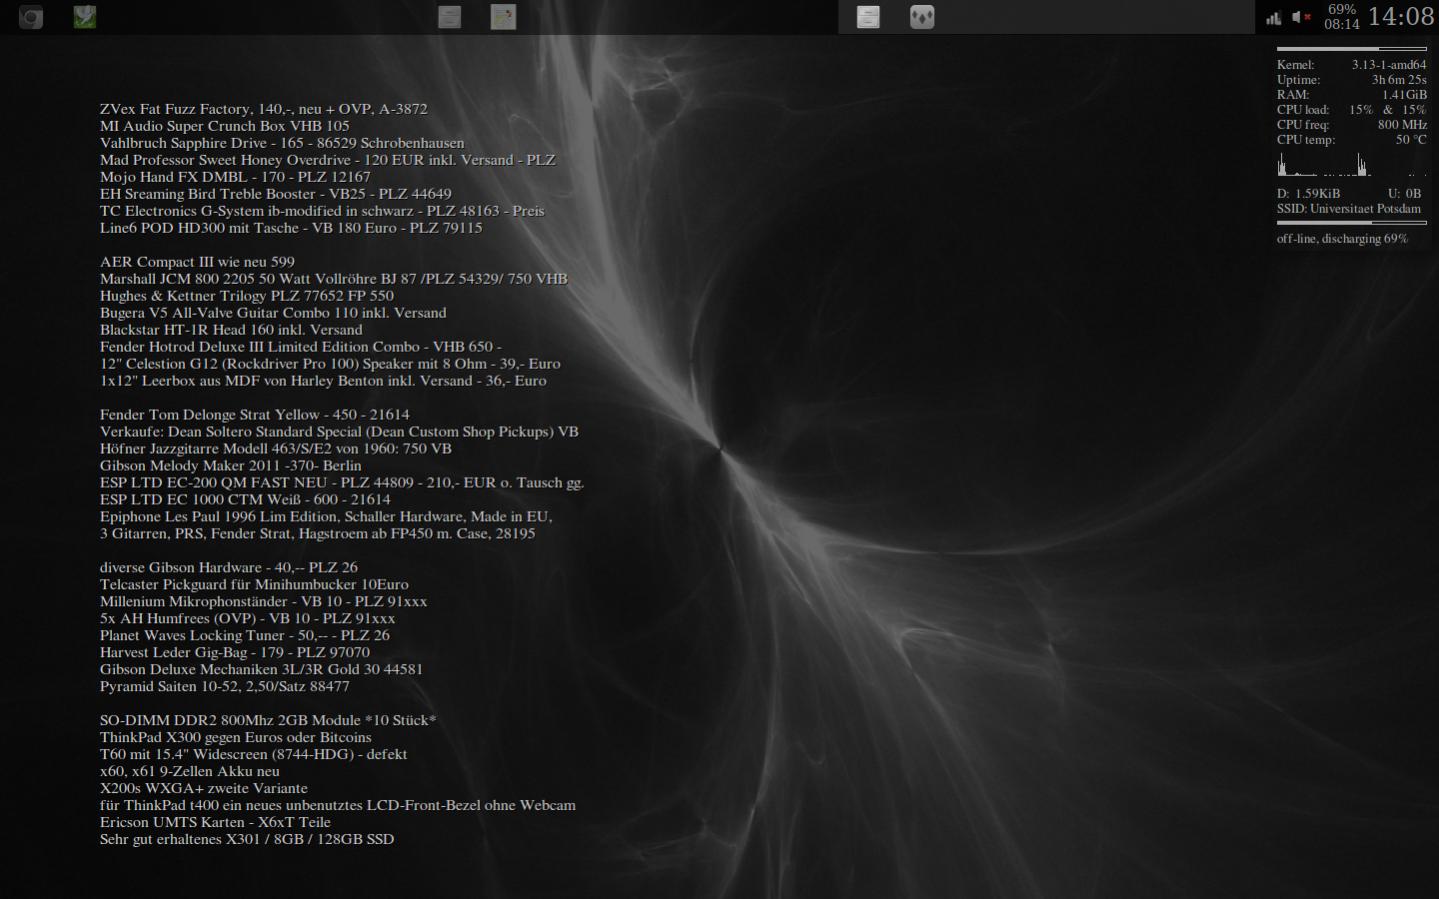This screenshot has width=1439, height=899.
Task: Click the Bugera V5 All-Valve Guitar Combo line
Action: (x=273, y=313)
